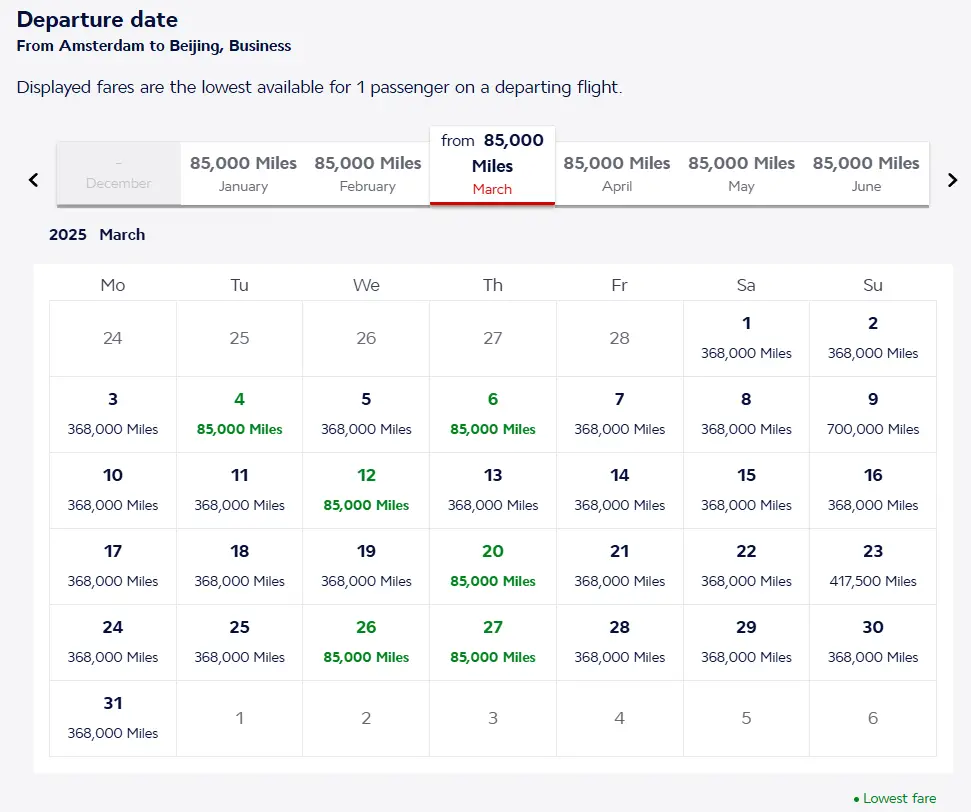Select Friday March 14 date cell

point(619,490)
